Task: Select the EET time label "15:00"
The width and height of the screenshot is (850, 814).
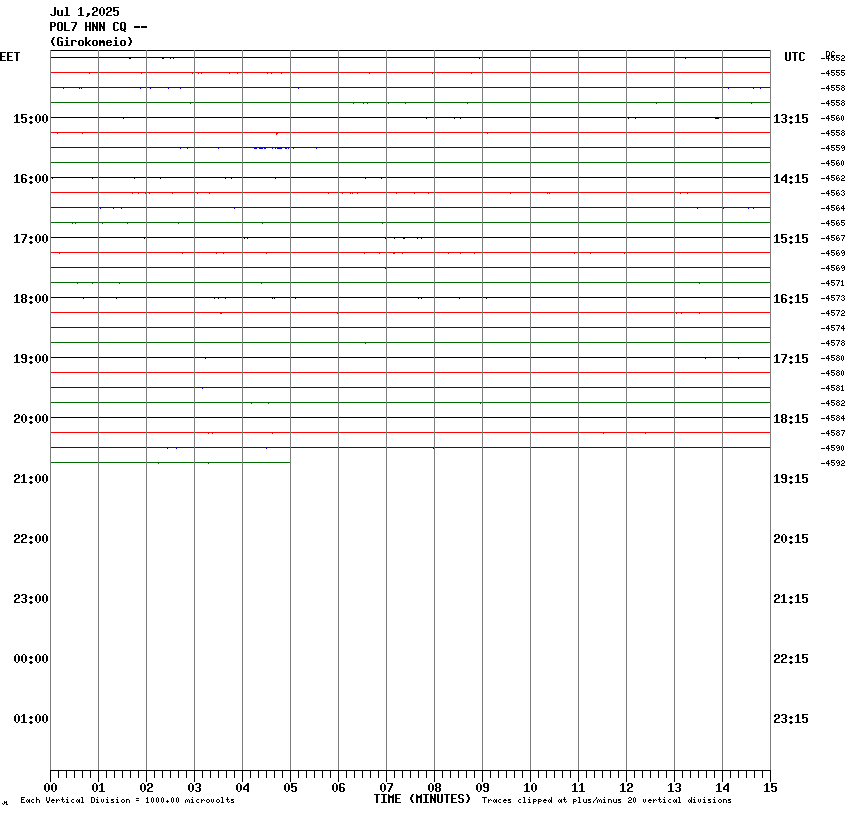Action: click(x=31, y=119)
